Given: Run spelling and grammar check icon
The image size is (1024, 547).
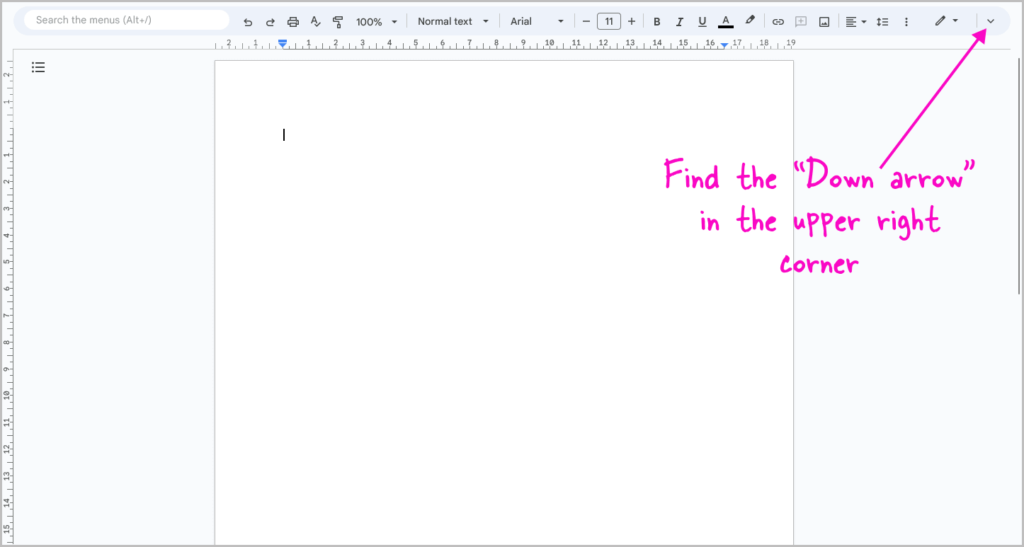Looking at the screenshot, I should coord(315,22).
